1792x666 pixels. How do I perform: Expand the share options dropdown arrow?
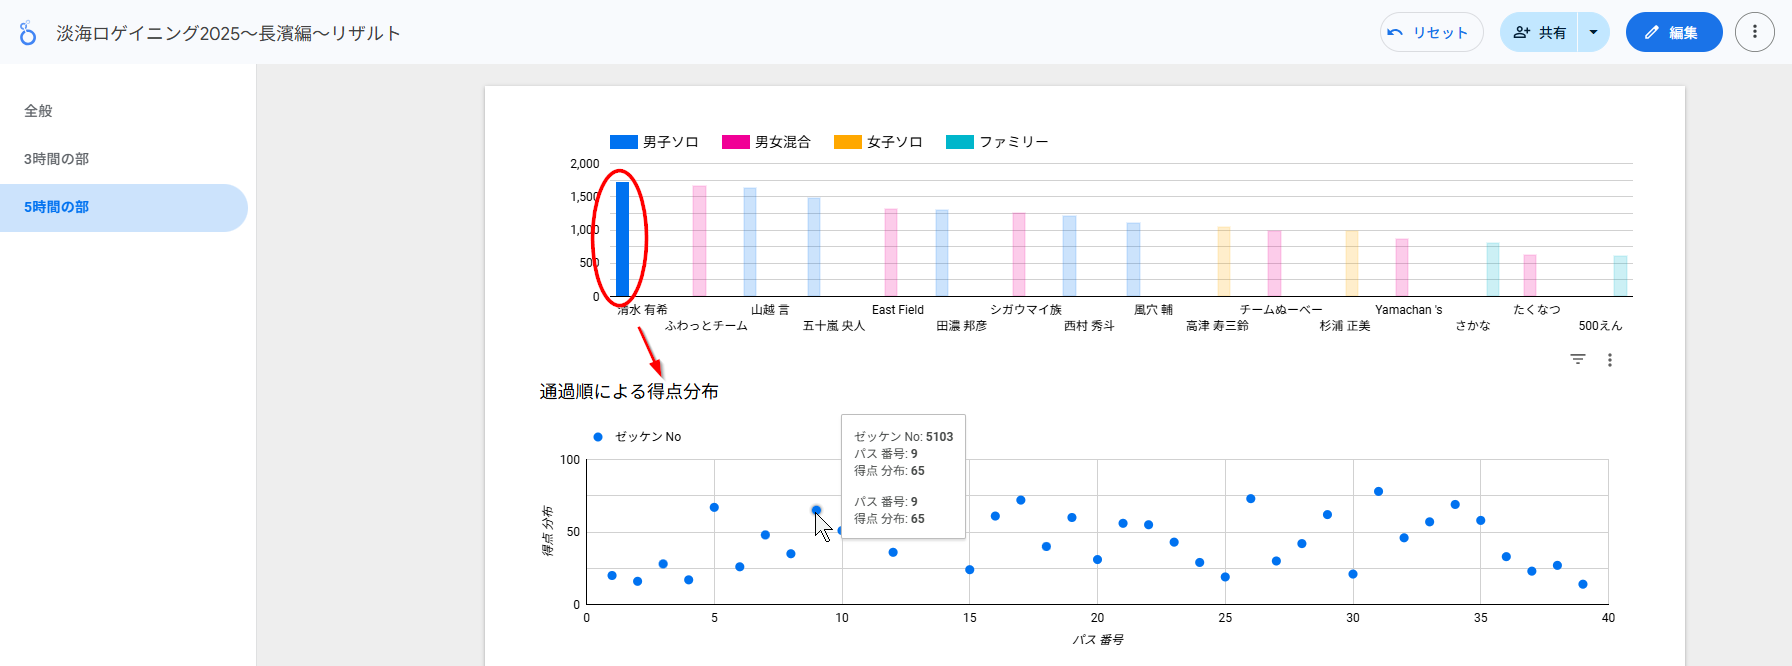tap(1593, 33)
